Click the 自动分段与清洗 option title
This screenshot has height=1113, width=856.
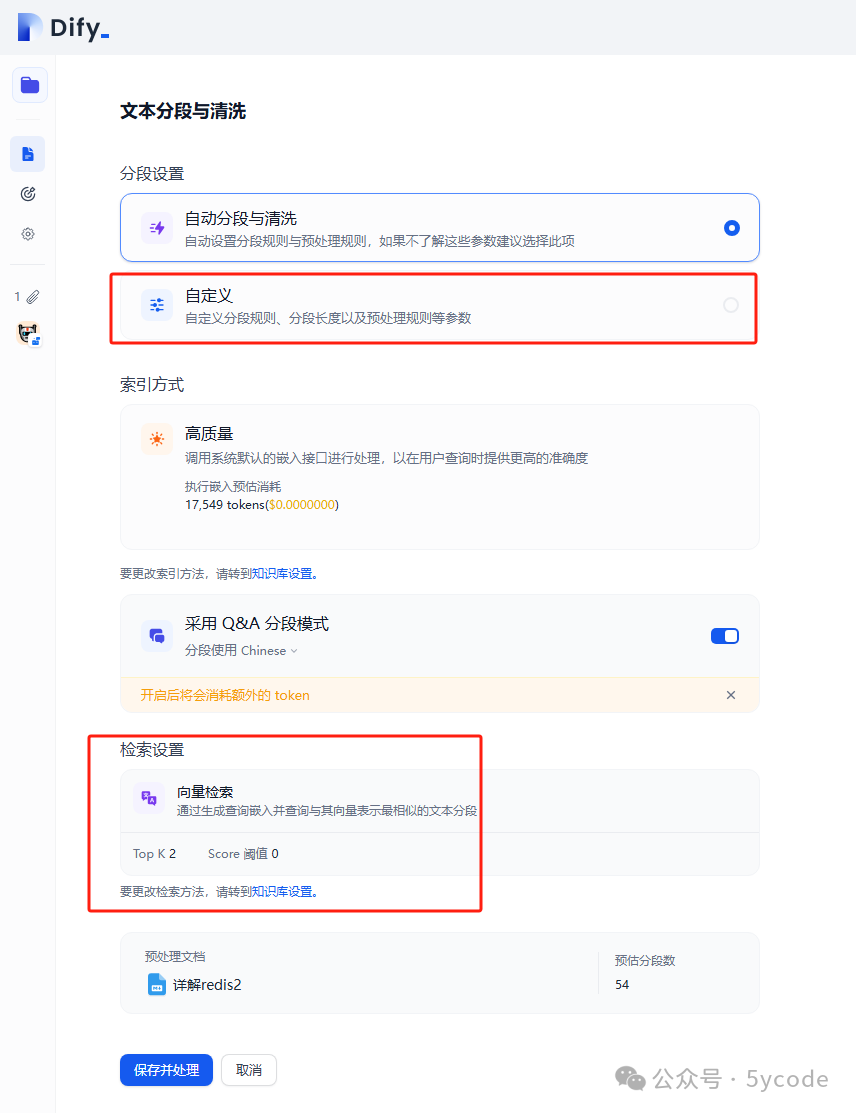[x=241, y=219]
